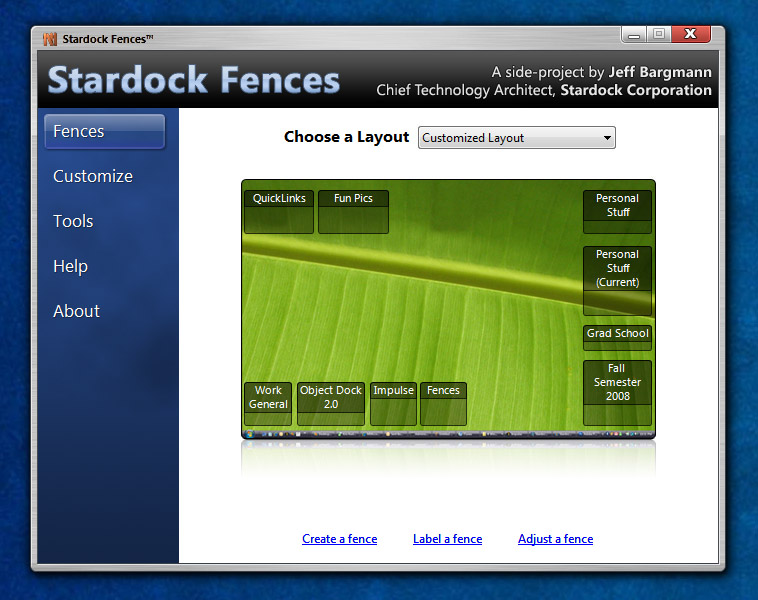Select the Impulse fence in preview
Viewport: 758px width, 600px height.
[393, 404]
